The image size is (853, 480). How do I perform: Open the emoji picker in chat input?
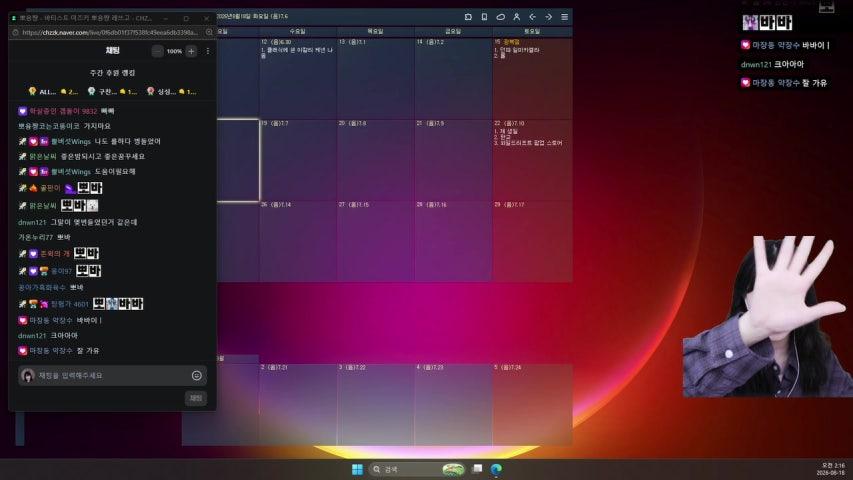(x=197, y=376)
